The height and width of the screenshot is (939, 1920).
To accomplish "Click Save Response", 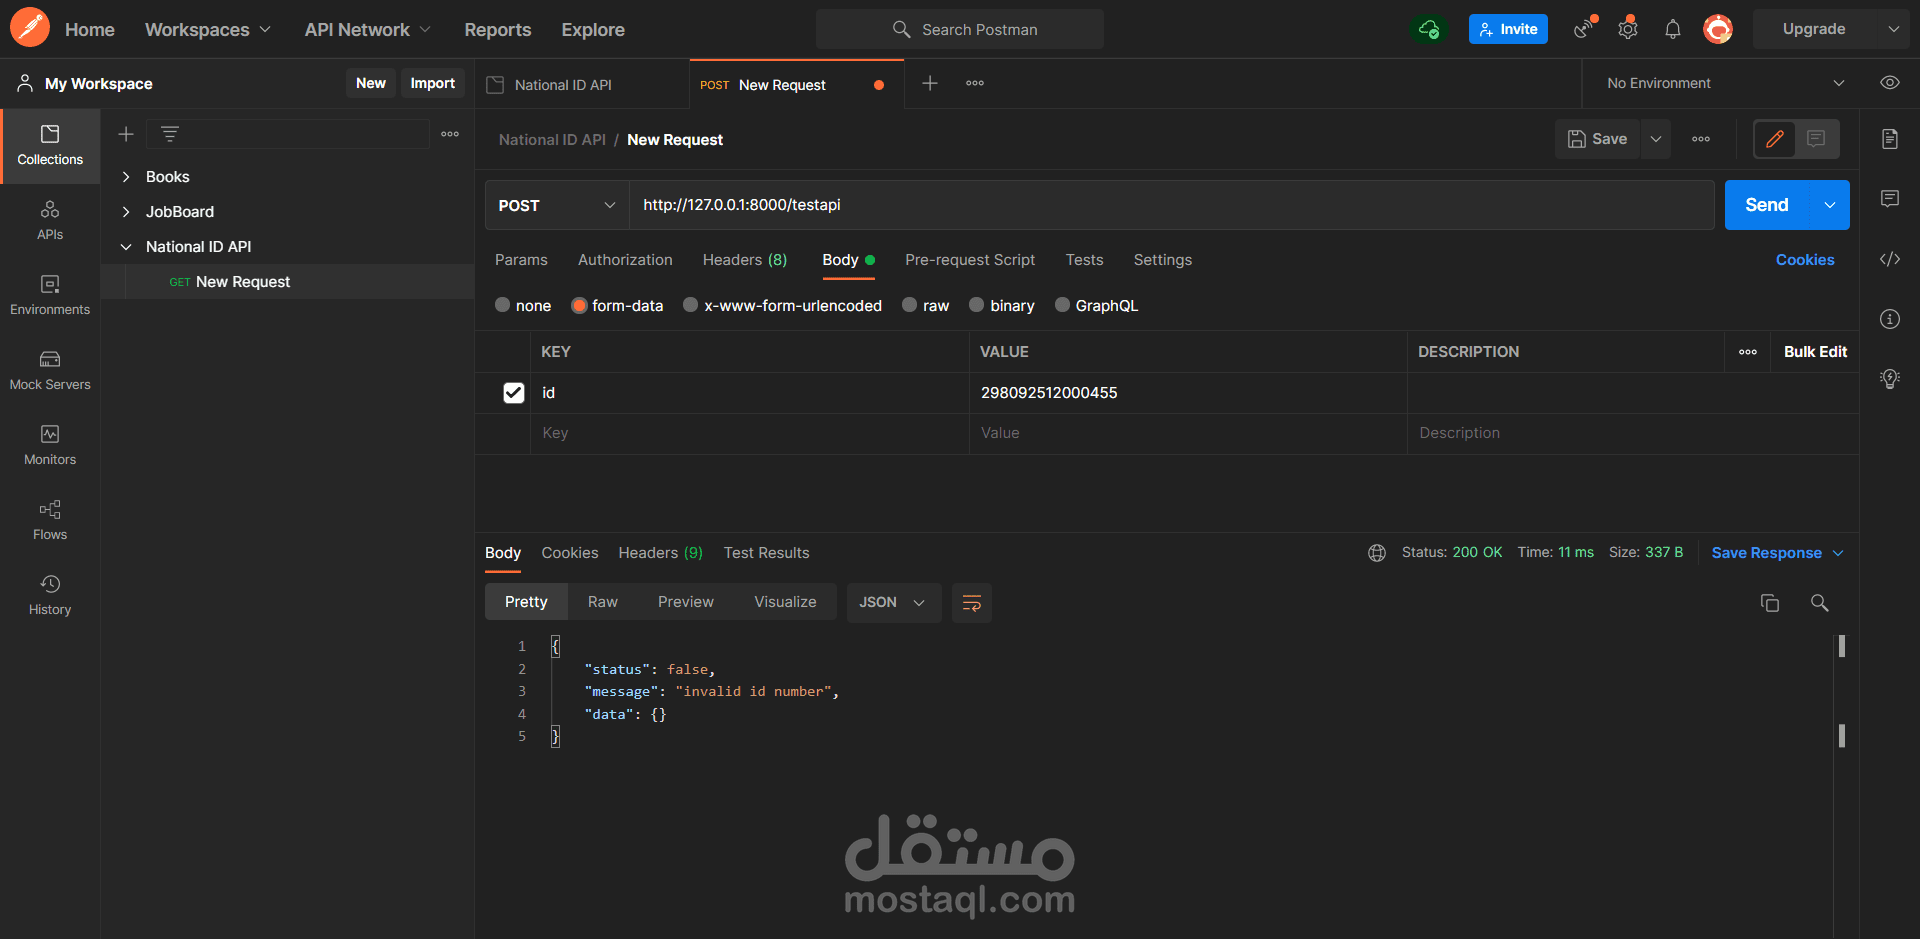I will [1767, 553].
